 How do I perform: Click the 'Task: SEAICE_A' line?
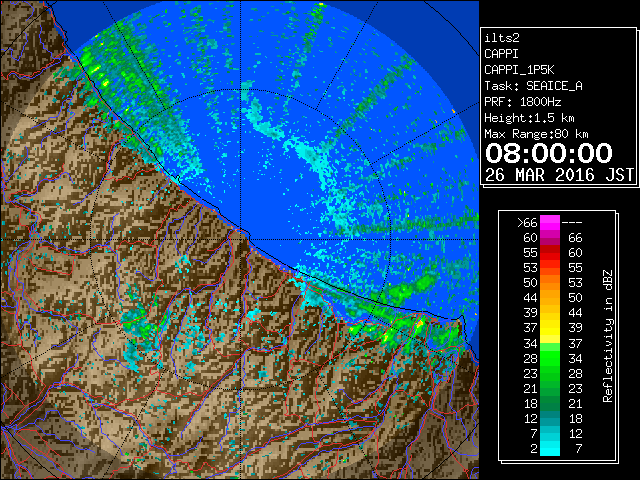[533, 86]
